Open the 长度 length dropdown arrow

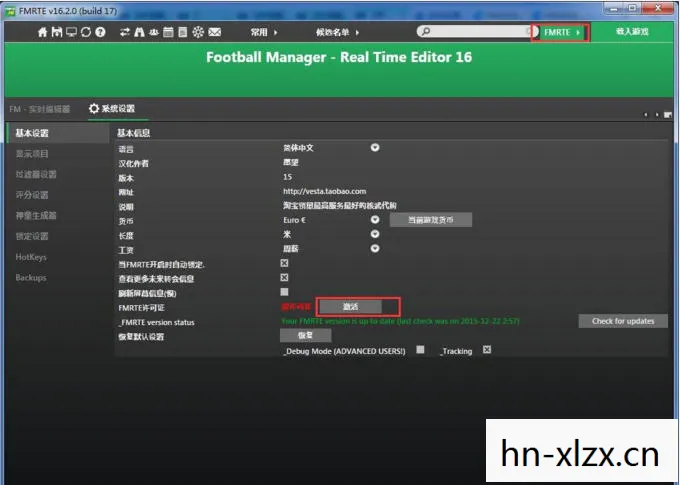tap(375, 234)
